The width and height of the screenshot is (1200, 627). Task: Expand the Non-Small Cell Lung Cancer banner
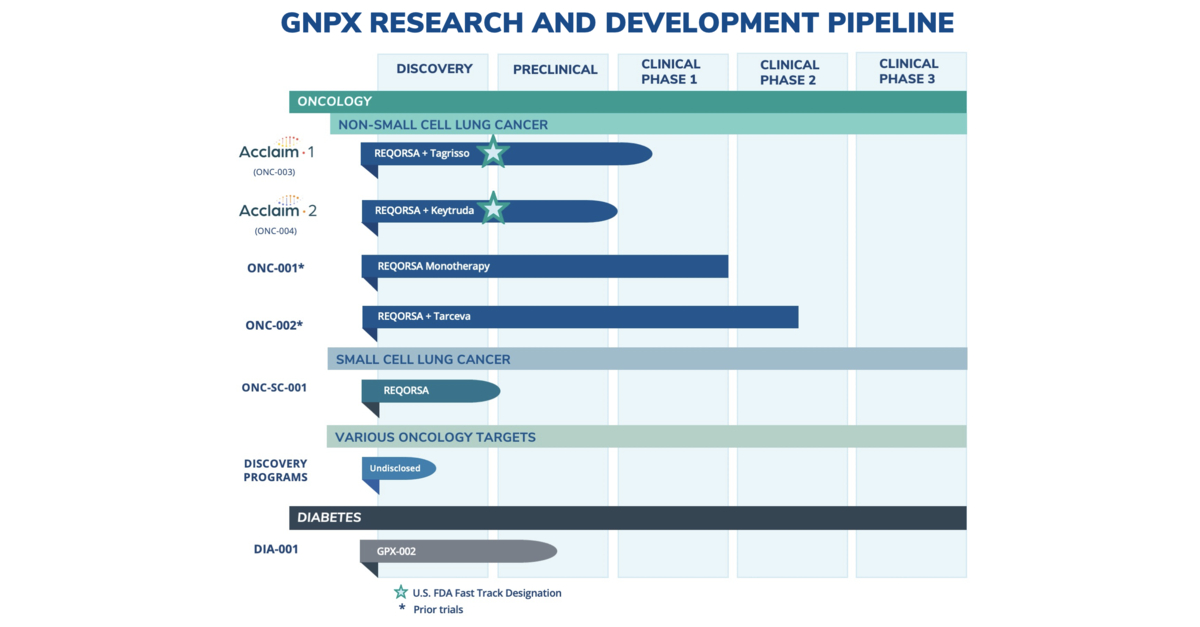[647, 124]
